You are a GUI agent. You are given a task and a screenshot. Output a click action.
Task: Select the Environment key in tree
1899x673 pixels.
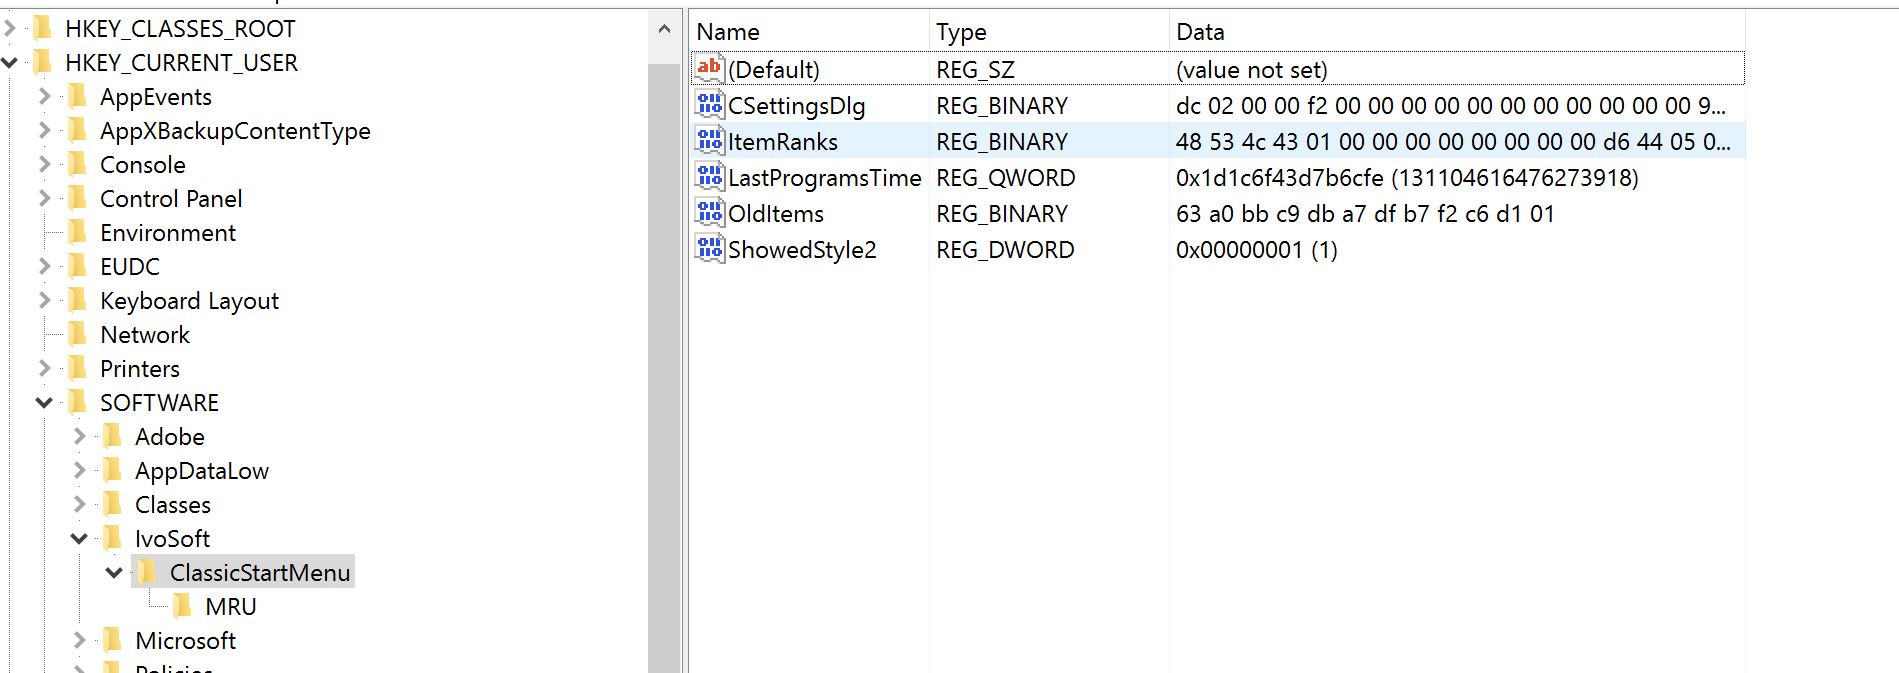pyautogui.click(x=167, y=233)
